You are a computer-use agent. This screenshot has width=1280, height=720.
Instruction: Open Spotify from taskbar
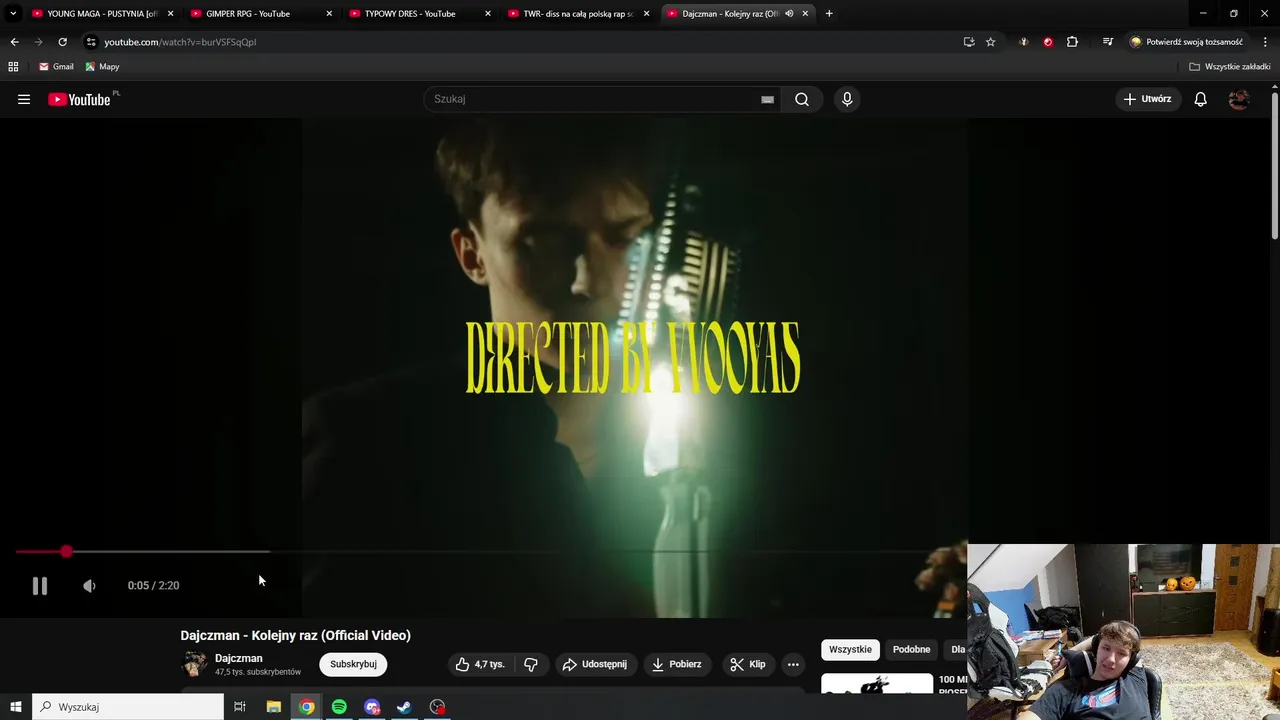tap(339, 707)
